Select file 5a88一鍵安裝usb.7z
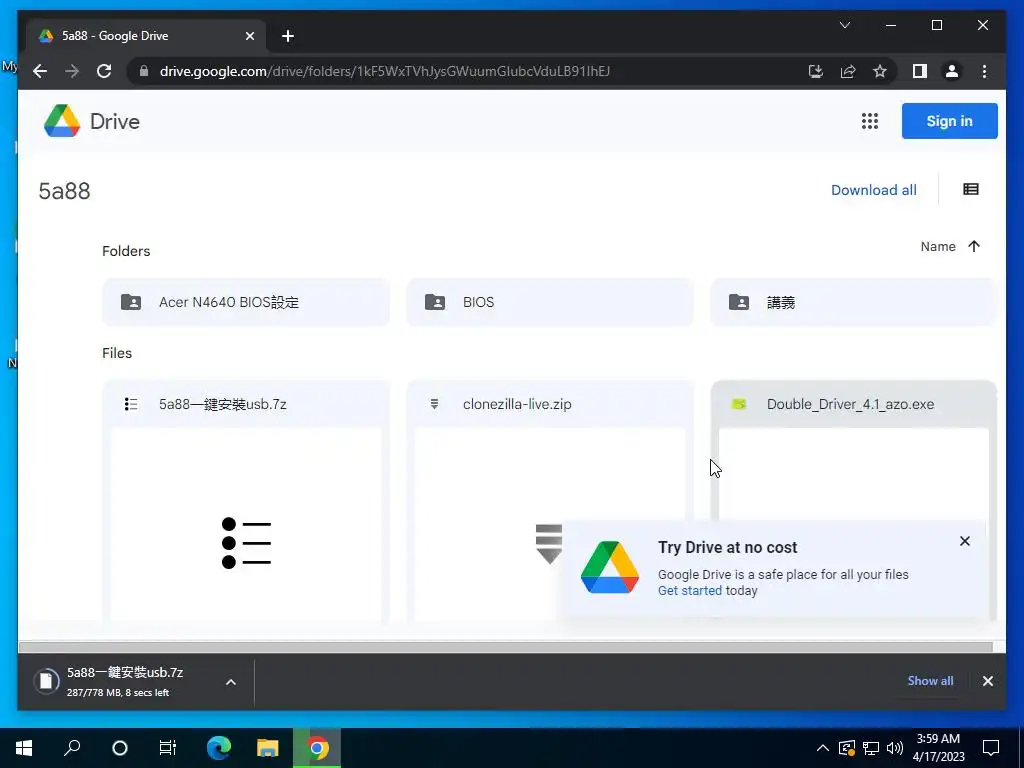 [x=222, y=404]
